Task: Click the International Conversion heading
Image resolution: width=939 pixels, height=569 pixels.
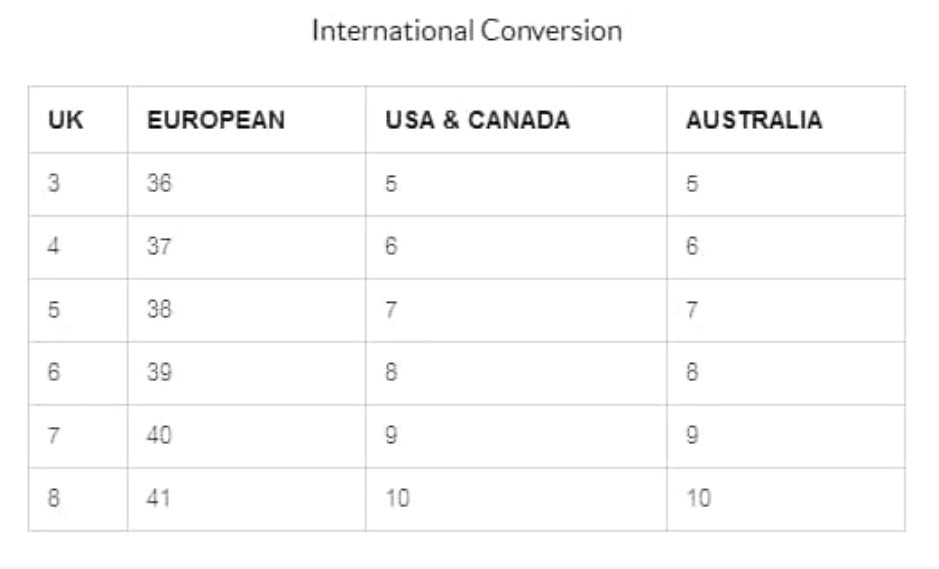Action: (467, 31)
